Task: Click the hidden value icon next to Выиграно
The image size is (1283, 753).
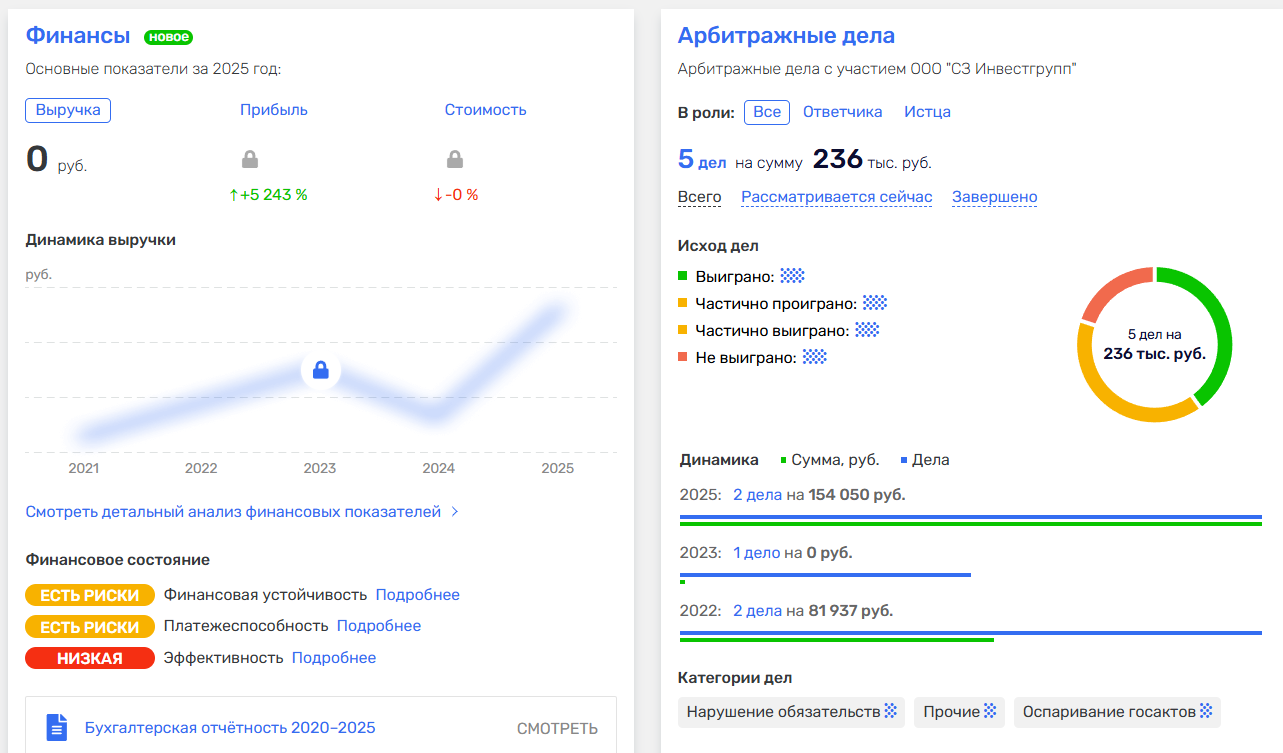Action: tap(792, 275)
